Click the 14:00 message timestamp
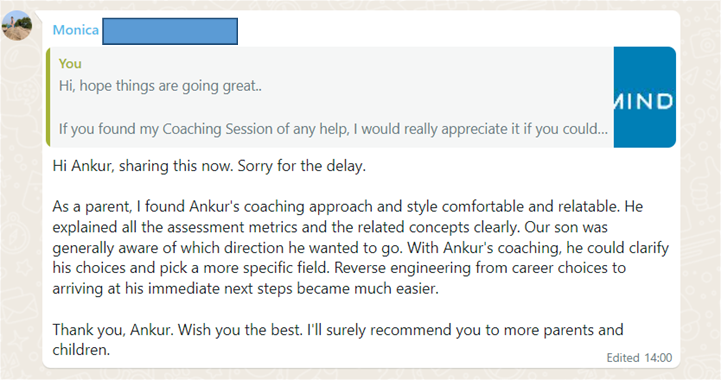The image size is (722, 380). coord(658,358)
